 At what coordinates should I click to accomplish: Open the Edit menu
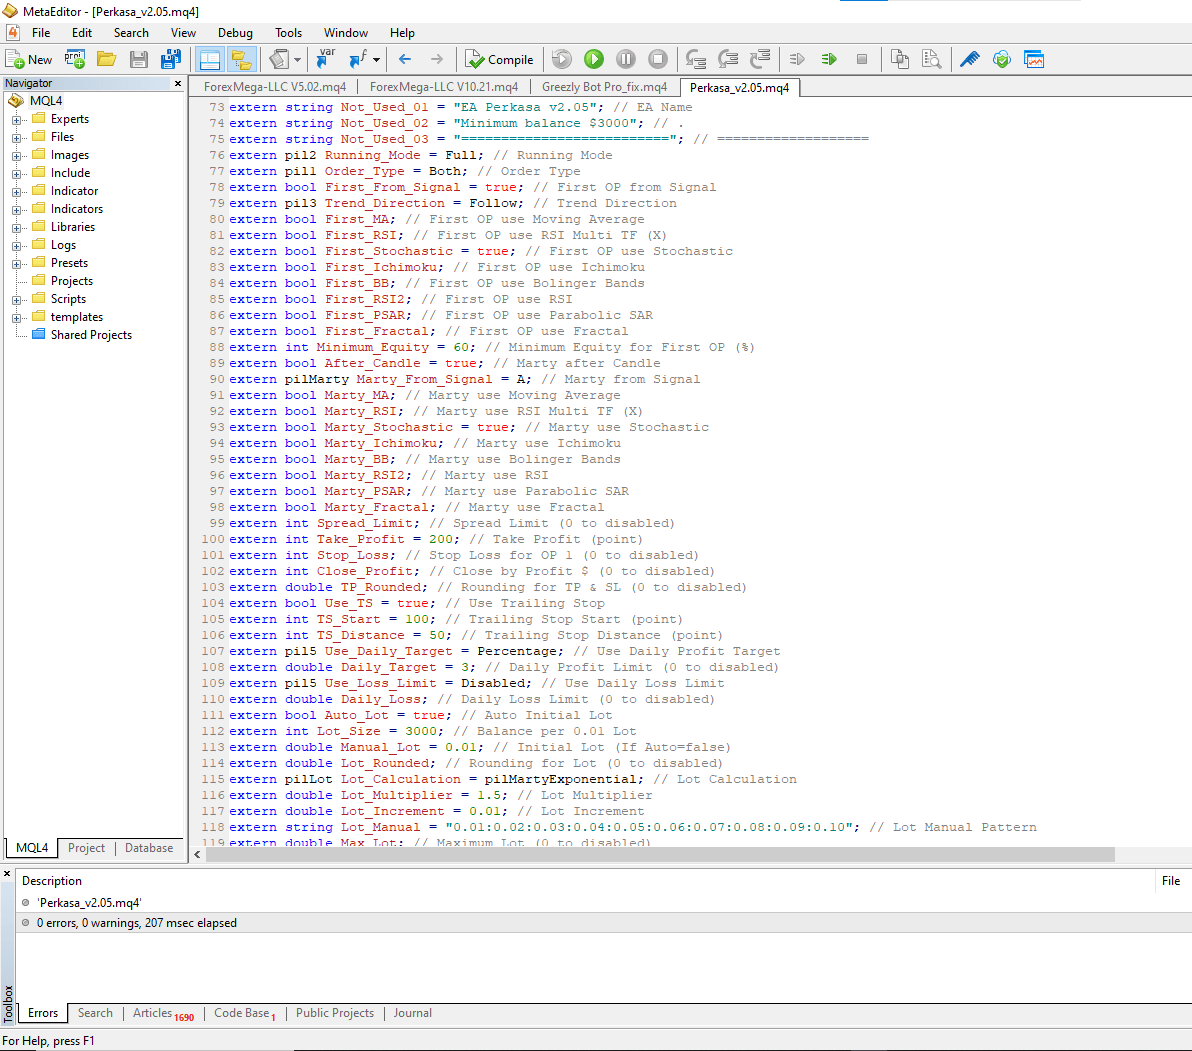(x=82, y=33)
